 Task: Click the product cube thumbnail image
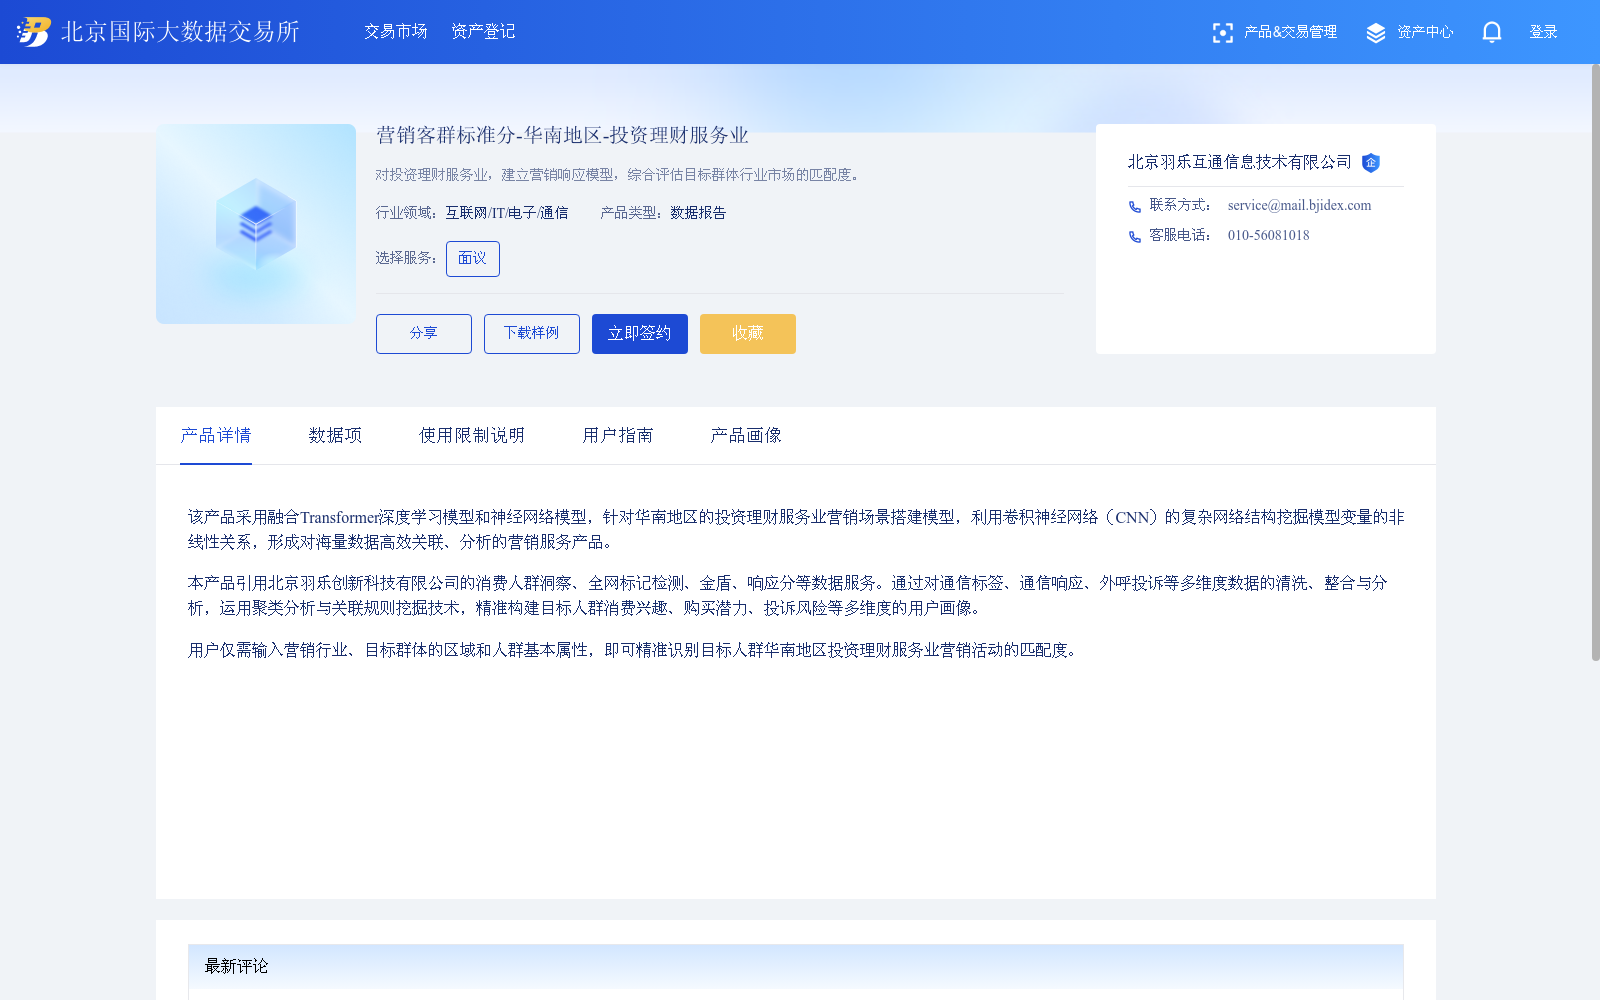pyautogui.click(x=256, y=224)
